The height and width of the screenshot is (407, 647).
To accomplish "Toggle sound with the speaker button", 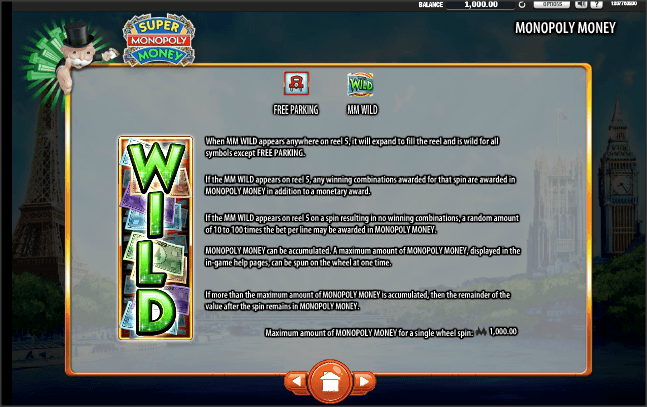I will point(581,4).
